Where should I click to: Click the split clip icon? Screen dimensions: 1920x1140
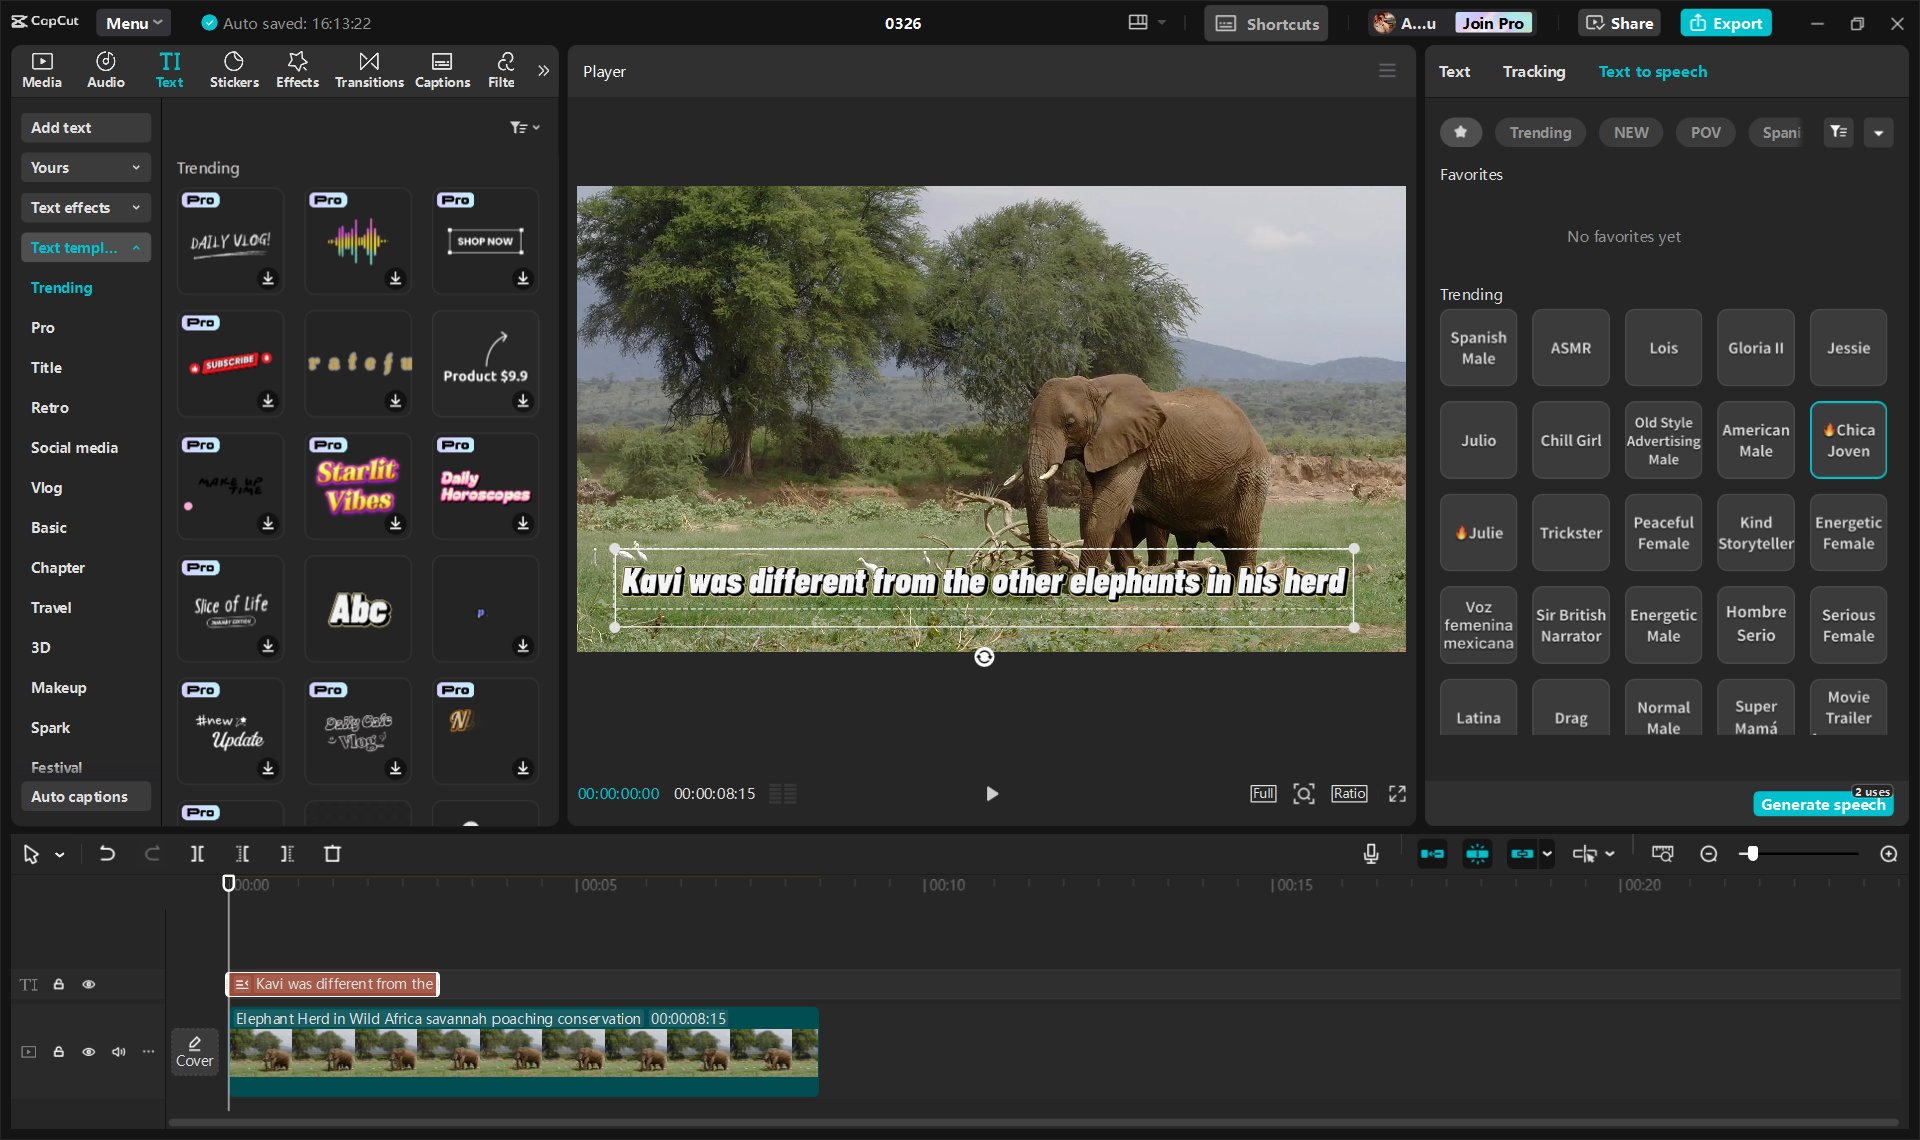click(x=197, y=853)
